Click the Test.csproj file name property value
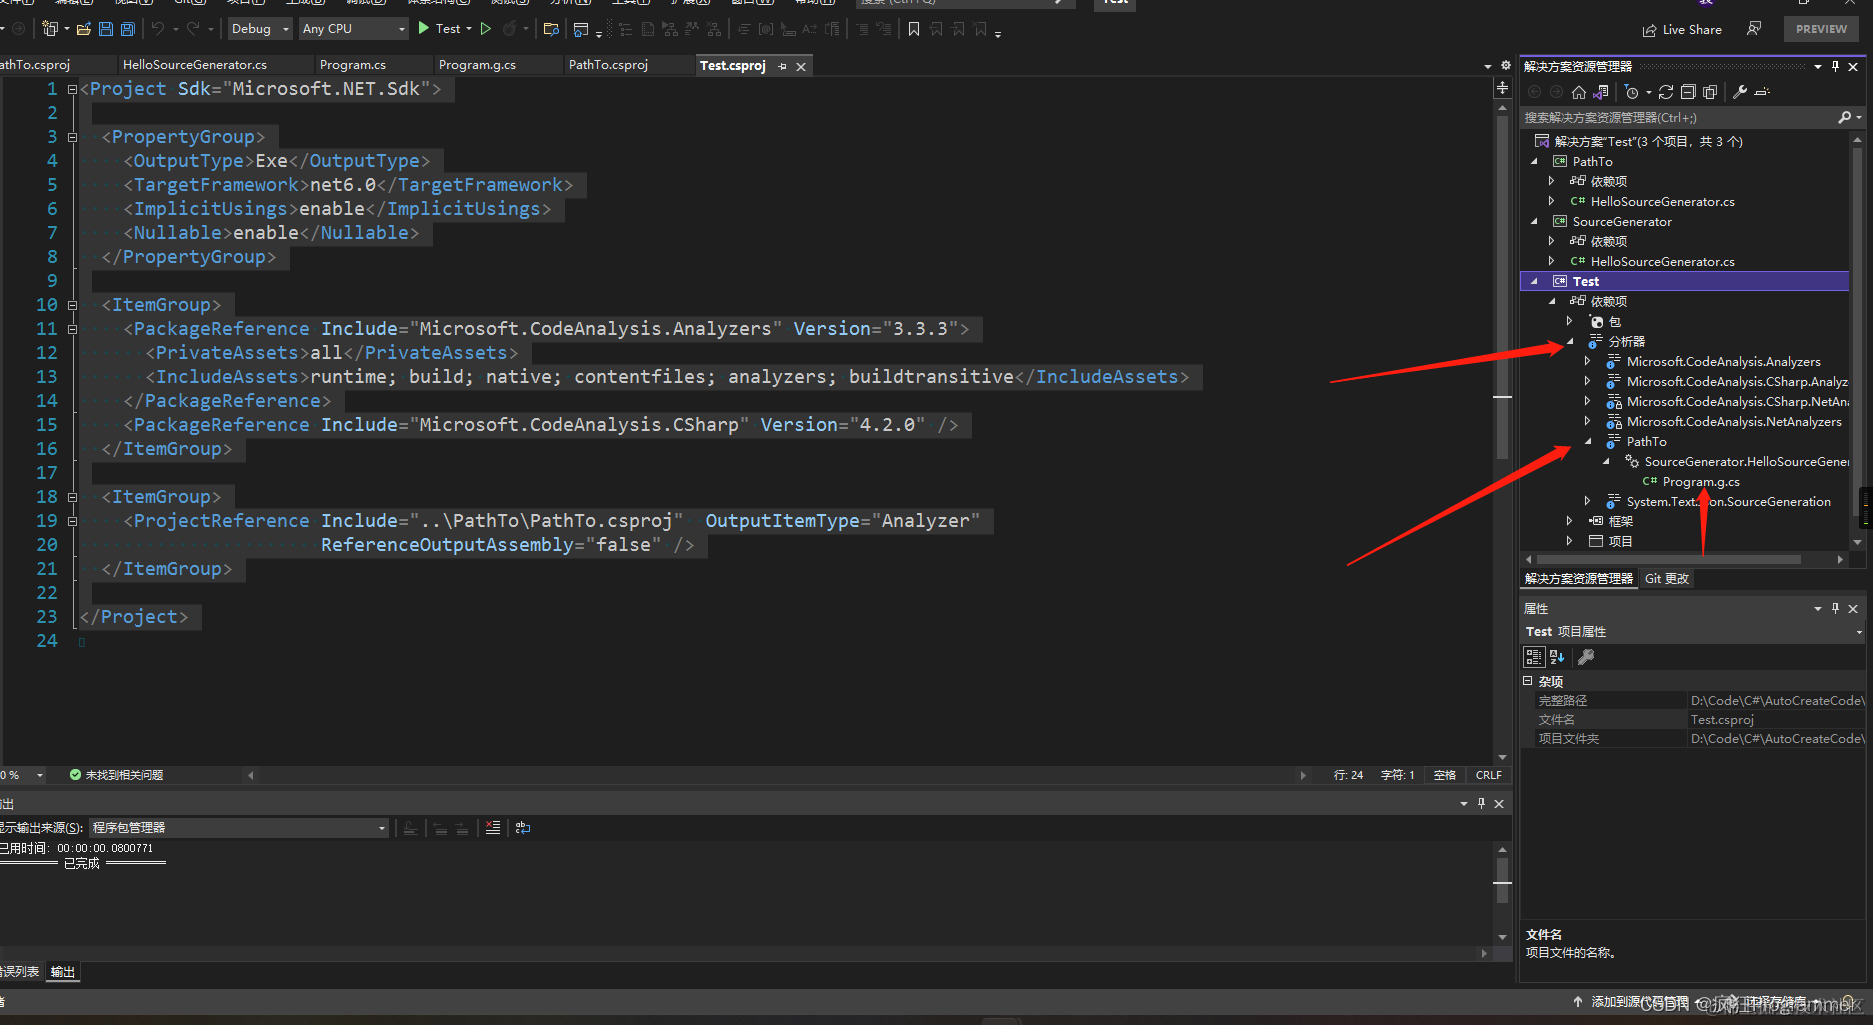Viewport: 1873px width, 1025px height. [1777, 720]
